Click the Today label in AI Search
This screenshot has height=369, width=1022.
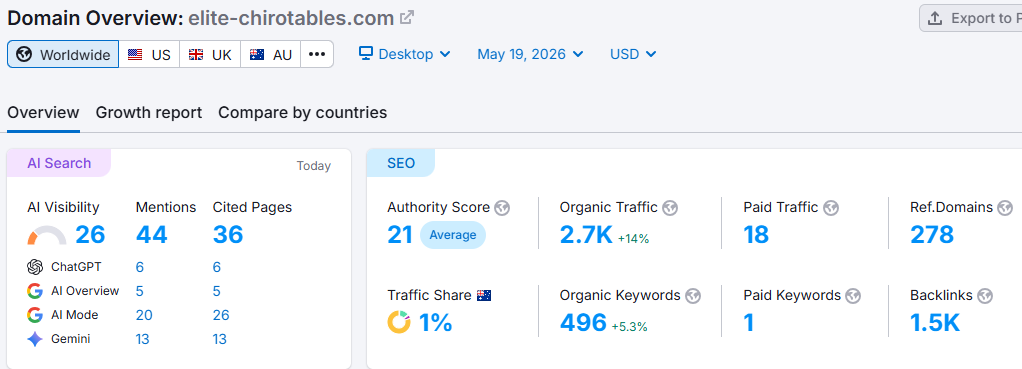pos(314,166)
